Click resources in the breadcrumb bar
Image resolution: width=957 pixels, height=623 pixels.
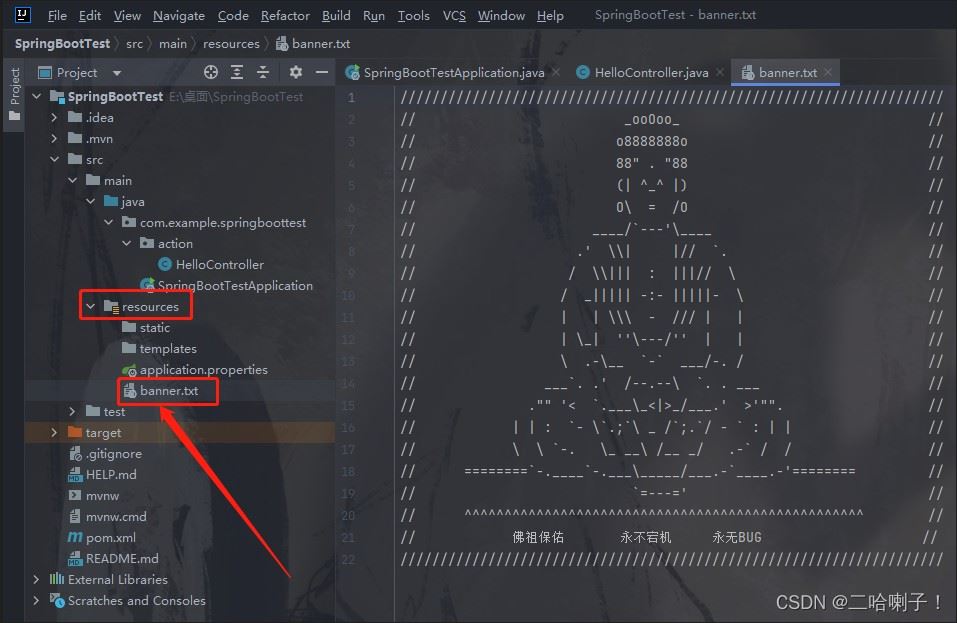[231, 43]
